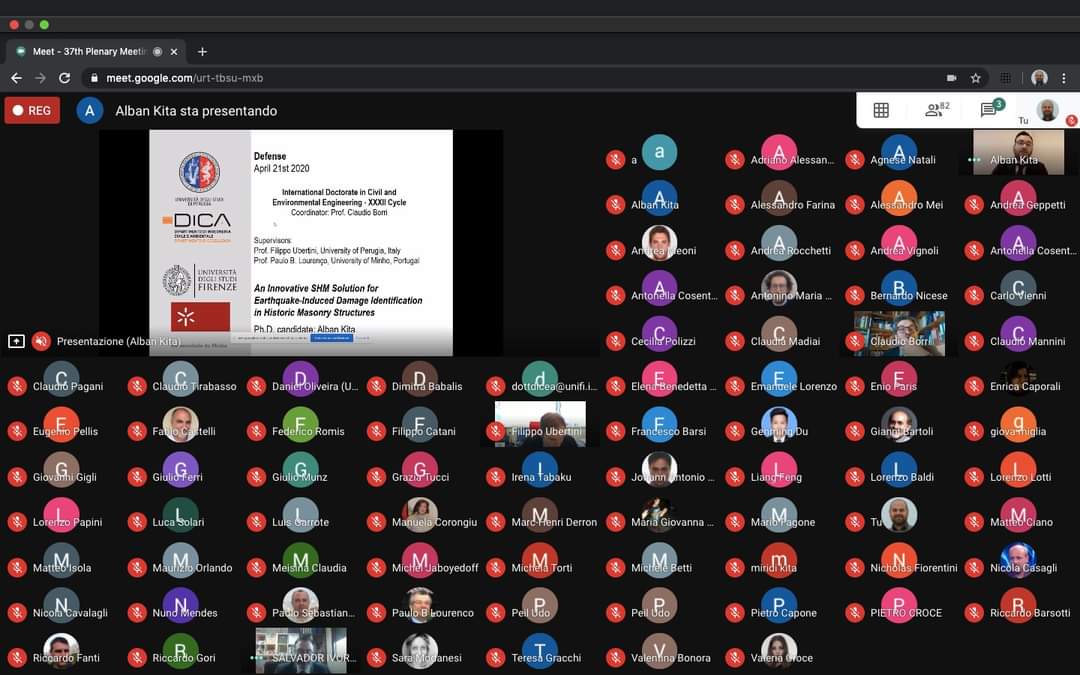
Task: Close the Meet browser tab
Action: [x=174, y=51]
